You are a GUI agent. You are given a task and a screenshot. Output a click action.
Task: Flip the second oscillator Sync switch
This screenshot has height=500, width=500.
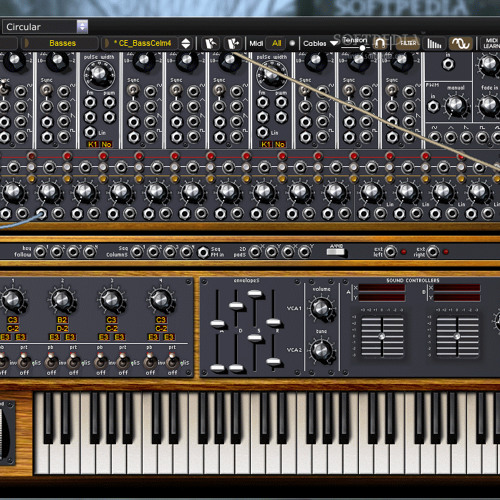tap(46, 90)
